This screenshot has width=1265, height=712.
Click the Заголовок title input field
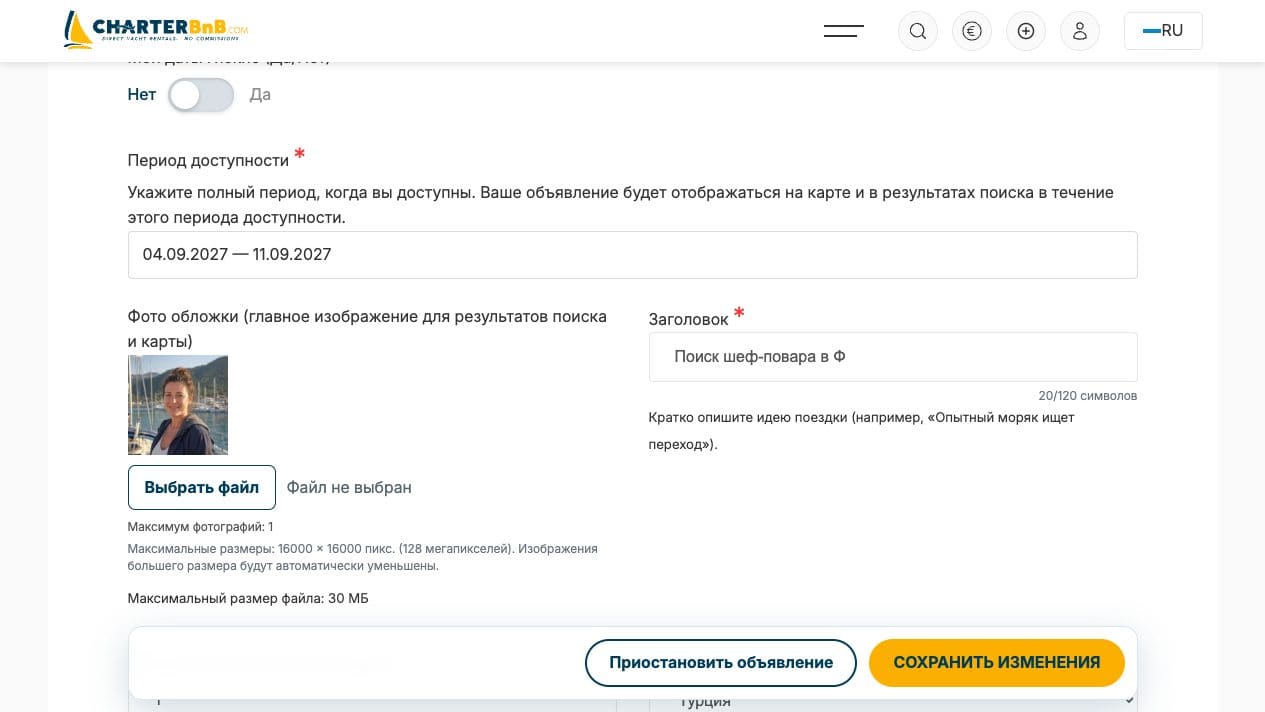[x=893, y=357]
